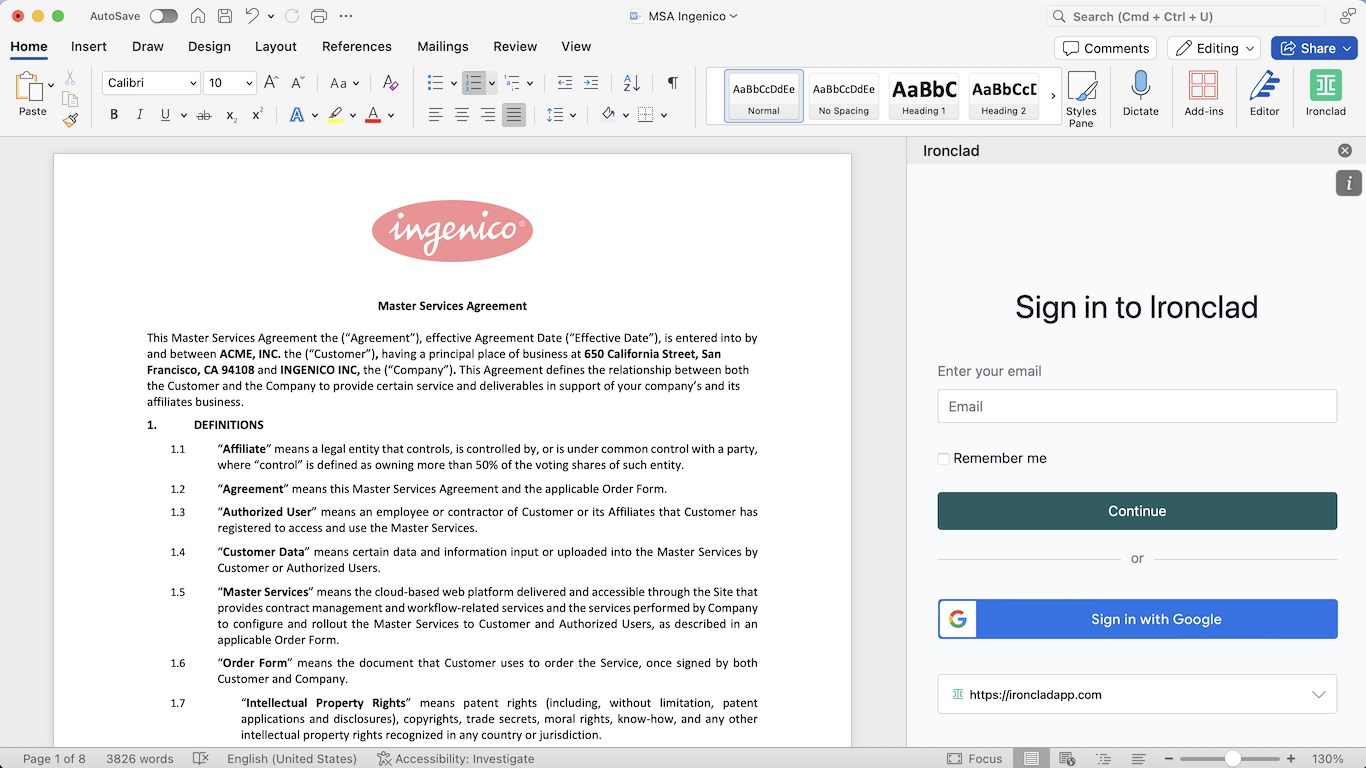Click the Format Painter brush icon
The image size is (1366, 768).
coord(70,119)
